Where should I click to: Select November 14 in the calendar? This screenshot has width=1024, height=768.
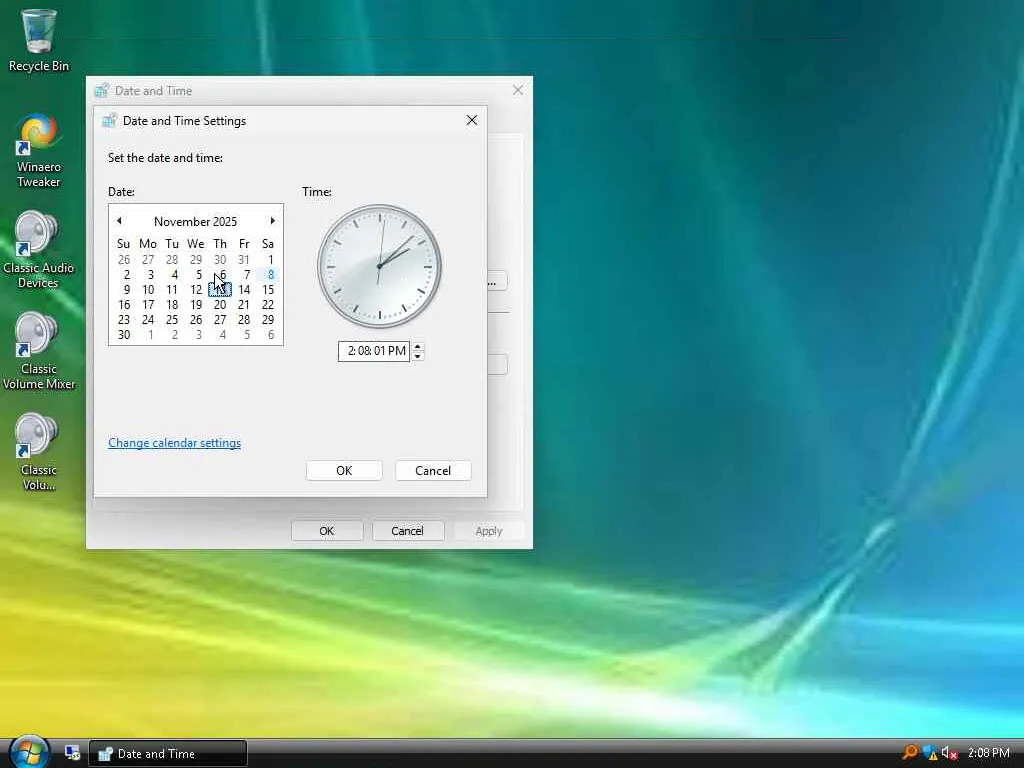(x=244, y=290)
